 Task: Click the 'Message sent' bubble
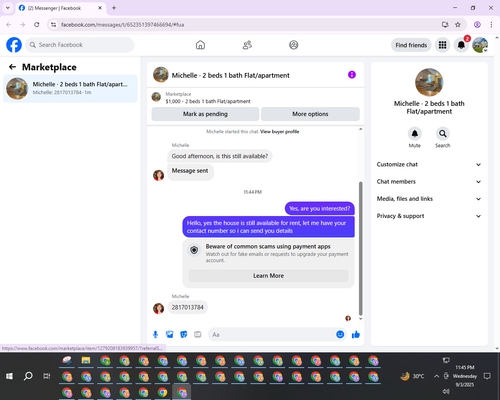tap(190, 171)
